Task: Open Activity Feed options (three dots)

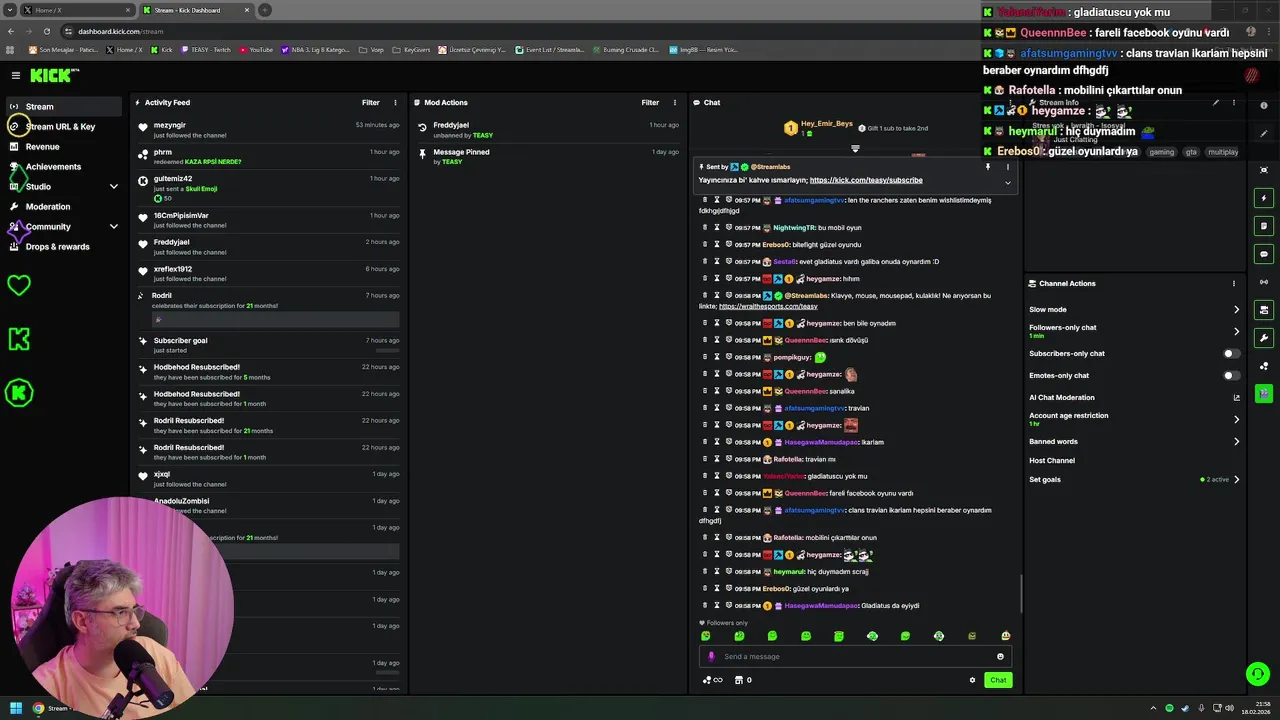Action: 395,102
